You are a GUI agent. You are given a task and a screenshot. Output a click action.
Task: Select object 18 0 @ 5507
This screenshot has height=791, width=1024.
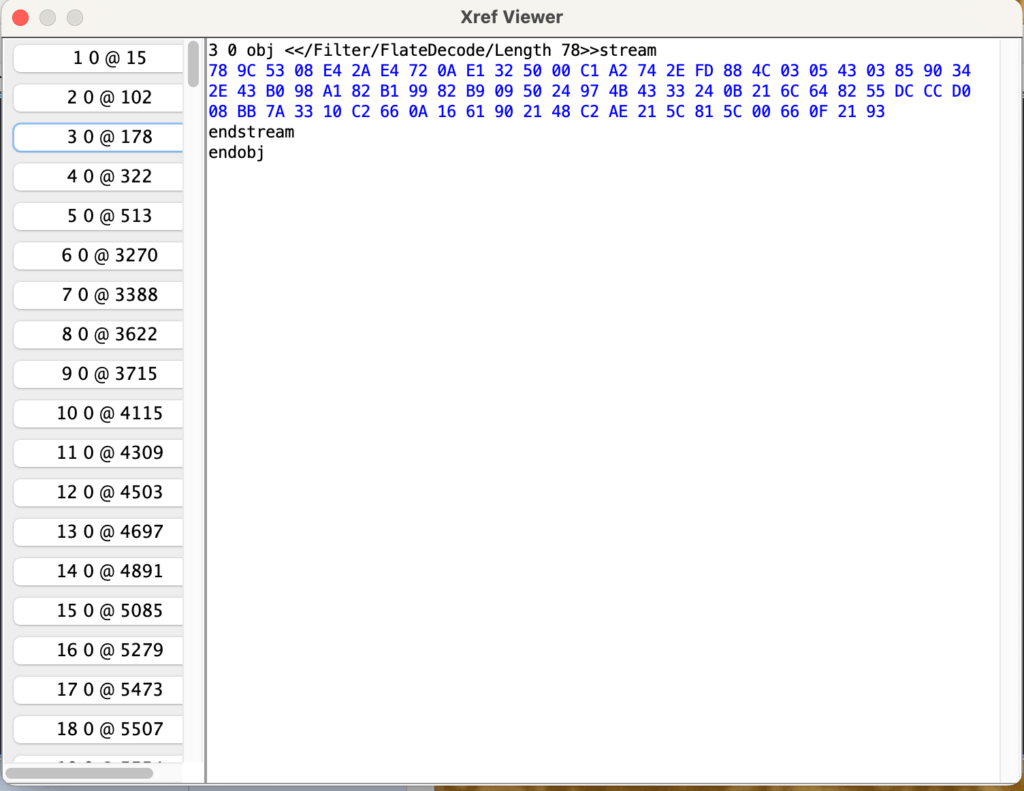click(97, 729)
